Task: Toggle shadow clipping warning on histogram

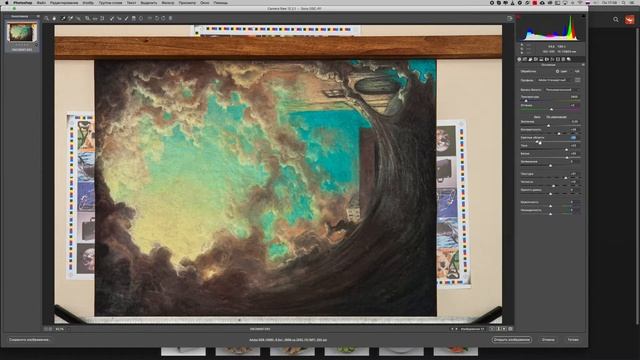Action: coord(518,18)
